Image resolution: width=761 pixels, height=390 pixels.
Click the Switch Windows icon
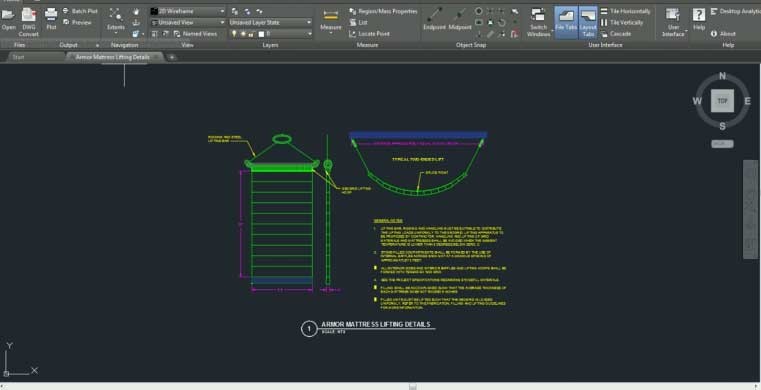tap(538, 15)
